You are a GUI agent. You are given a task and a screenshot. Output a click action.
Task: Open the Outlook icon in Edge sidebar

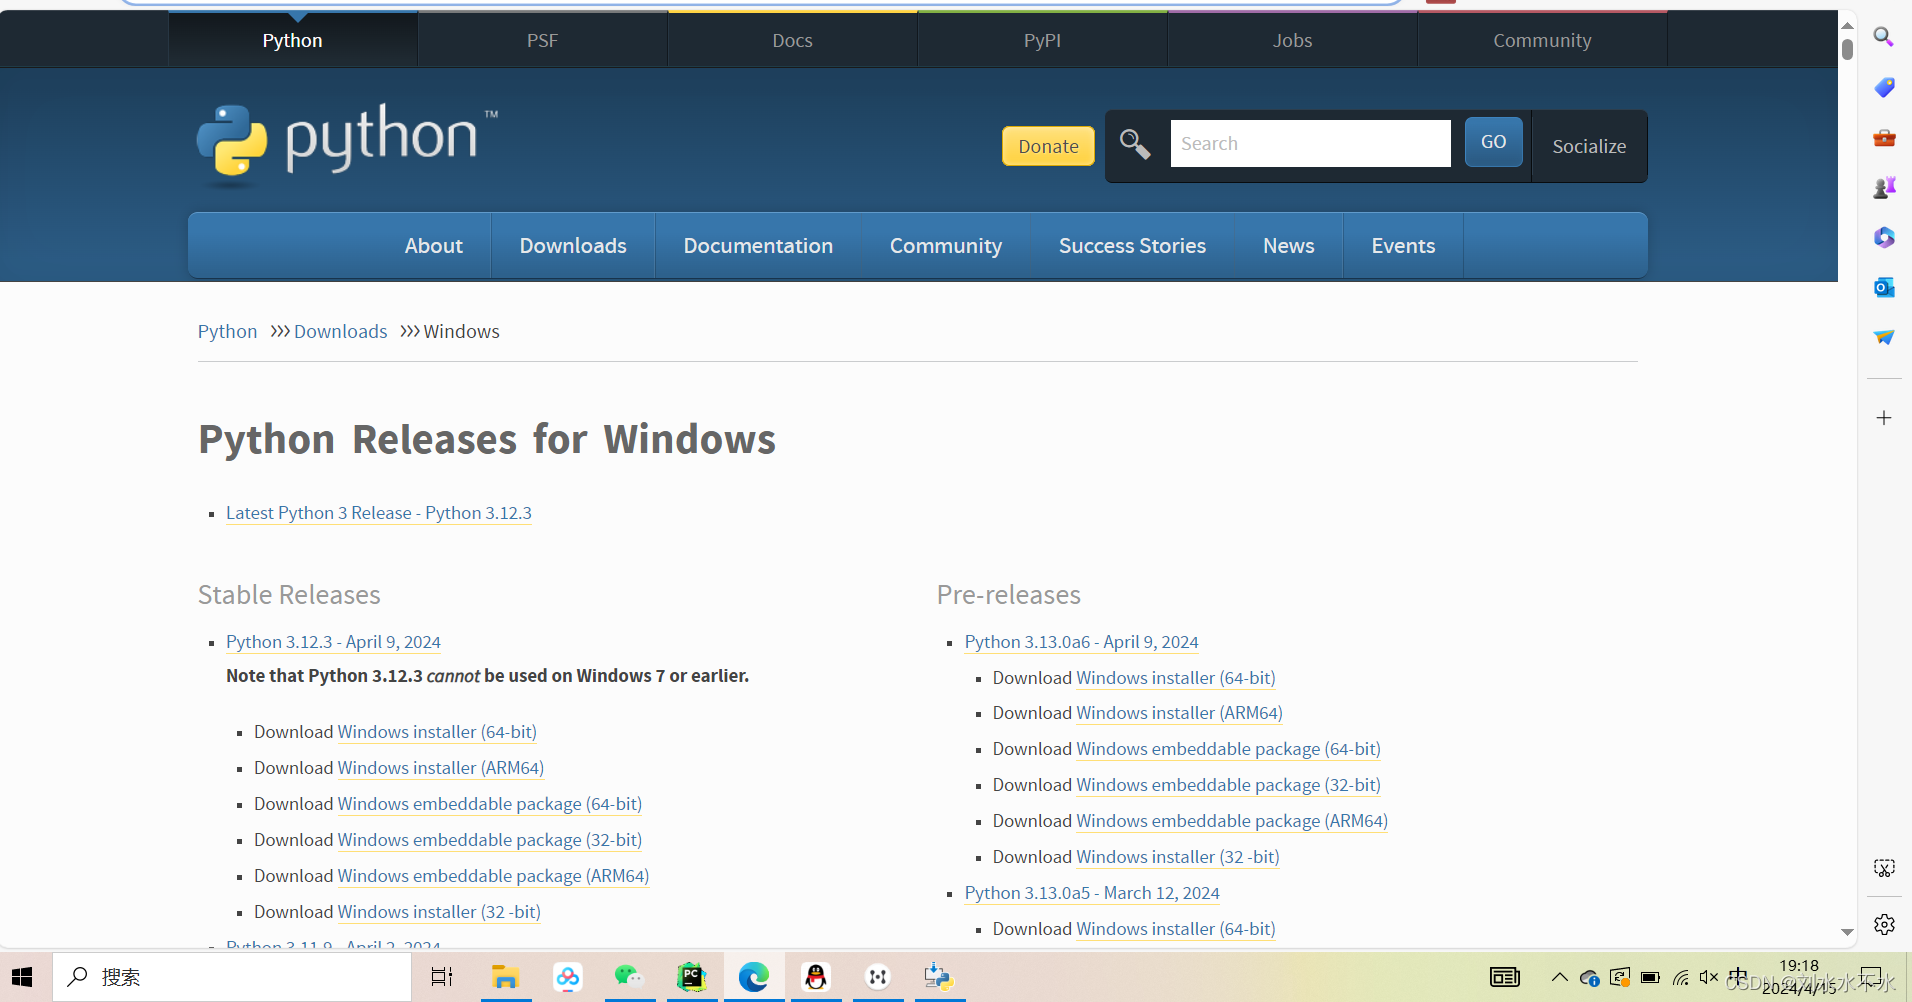pyautogui.click(x=1884, y=287)
